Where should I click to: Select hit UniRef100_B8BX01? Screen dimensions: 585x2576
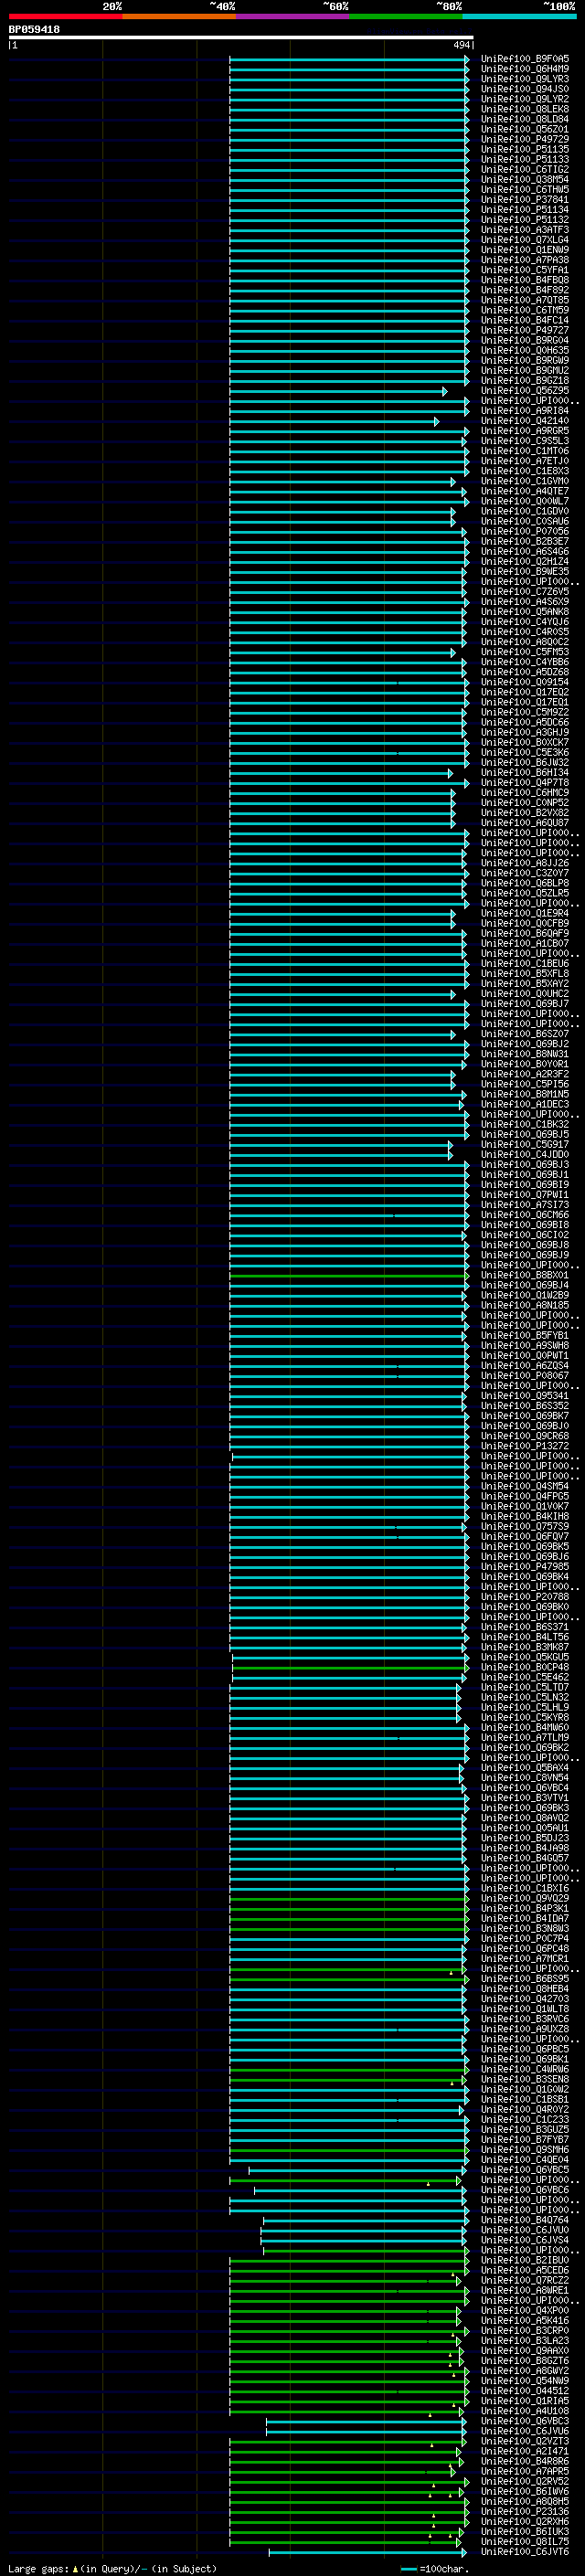point(524,1275)
